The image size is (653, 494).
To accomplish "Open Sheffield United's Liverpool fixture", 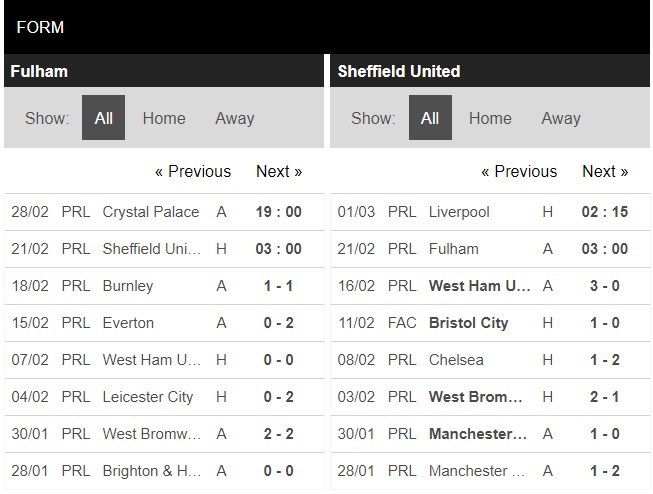I will click(x=459, y=212).
